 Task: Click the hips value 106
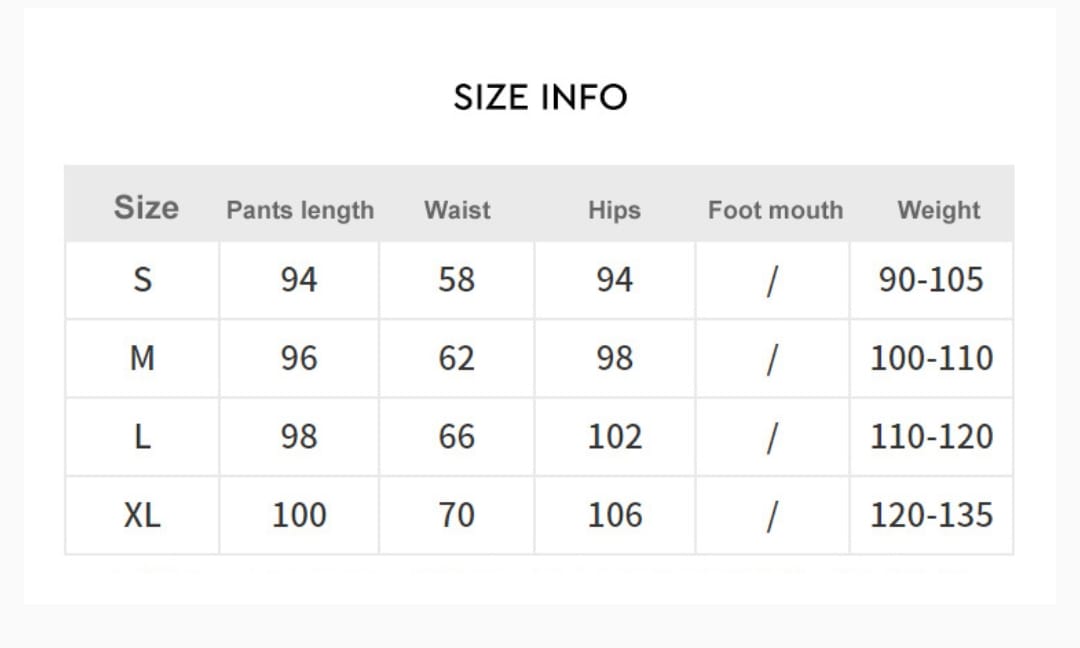(x=614, y=515)
